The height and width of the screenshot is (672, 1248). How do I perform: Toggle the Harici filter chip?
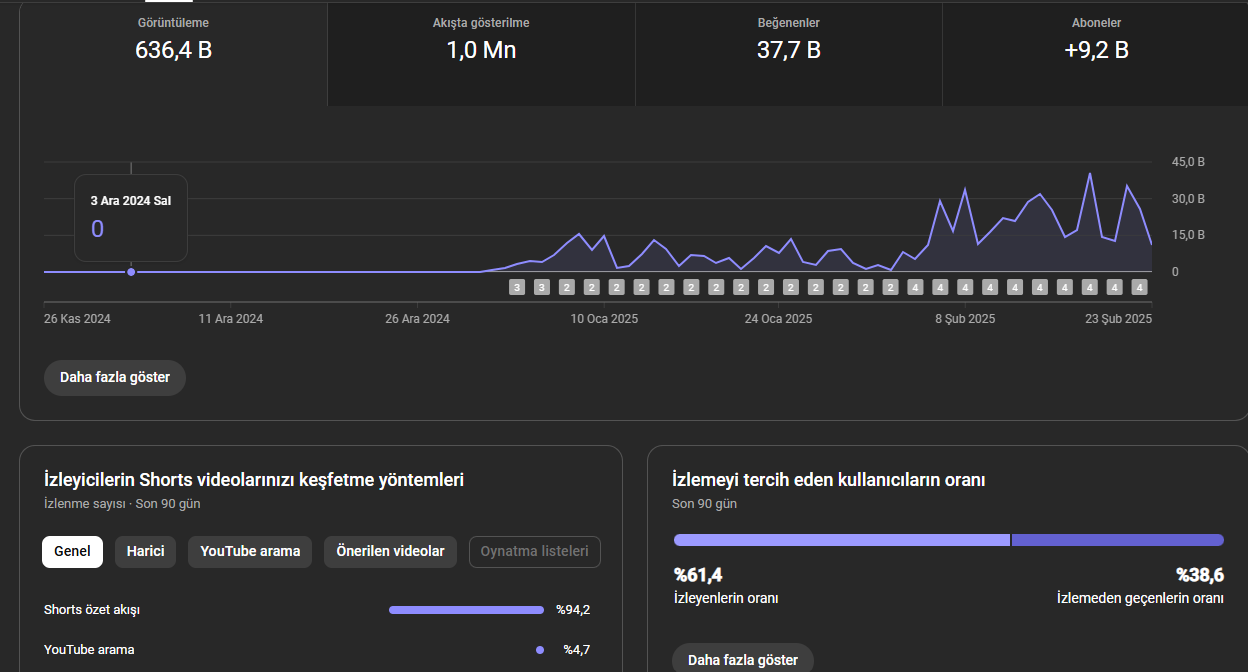click(145, 552)
